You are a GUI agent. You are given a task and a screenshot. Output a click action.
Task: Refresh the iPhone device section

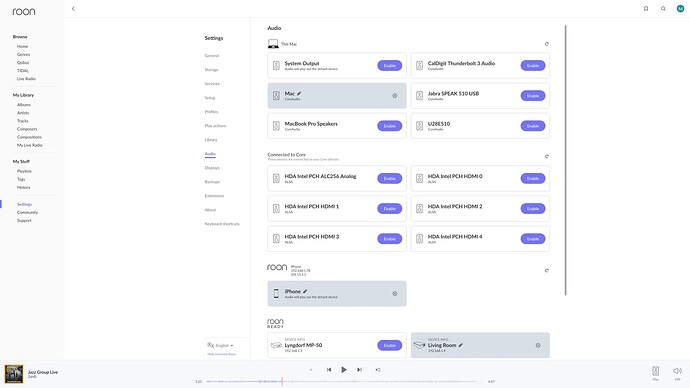point(547,271)
